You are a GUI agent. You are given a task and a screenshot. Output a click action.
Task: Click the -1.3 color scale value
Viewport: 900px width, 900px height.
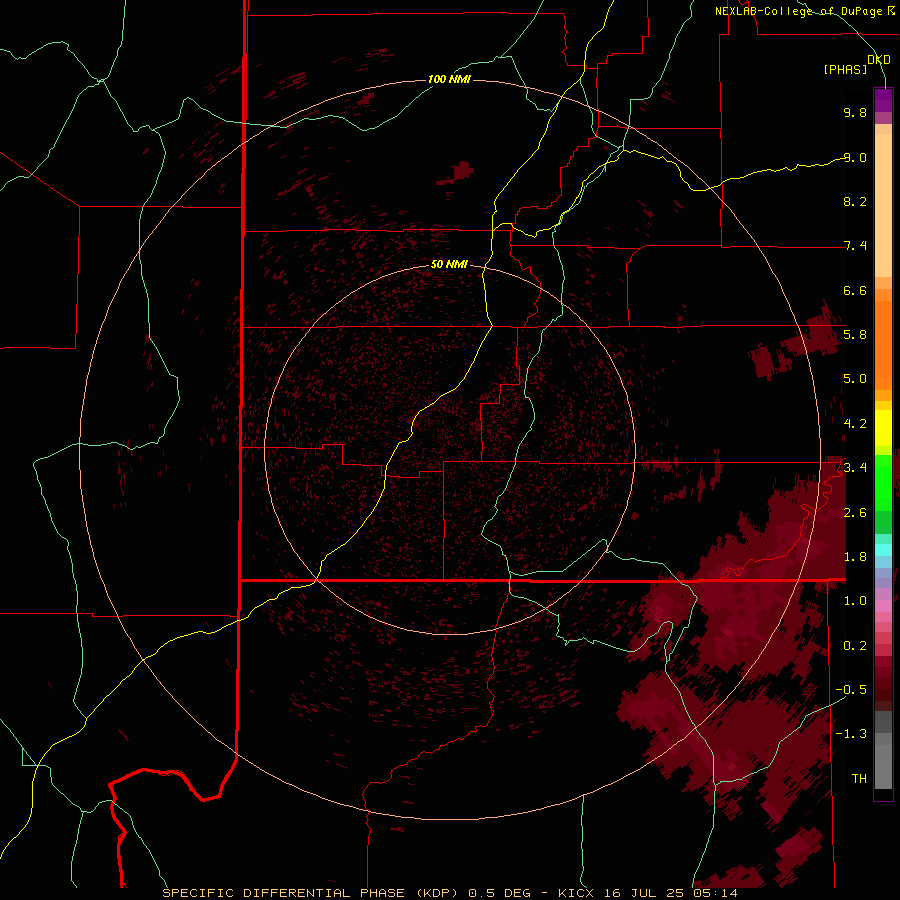853,734
